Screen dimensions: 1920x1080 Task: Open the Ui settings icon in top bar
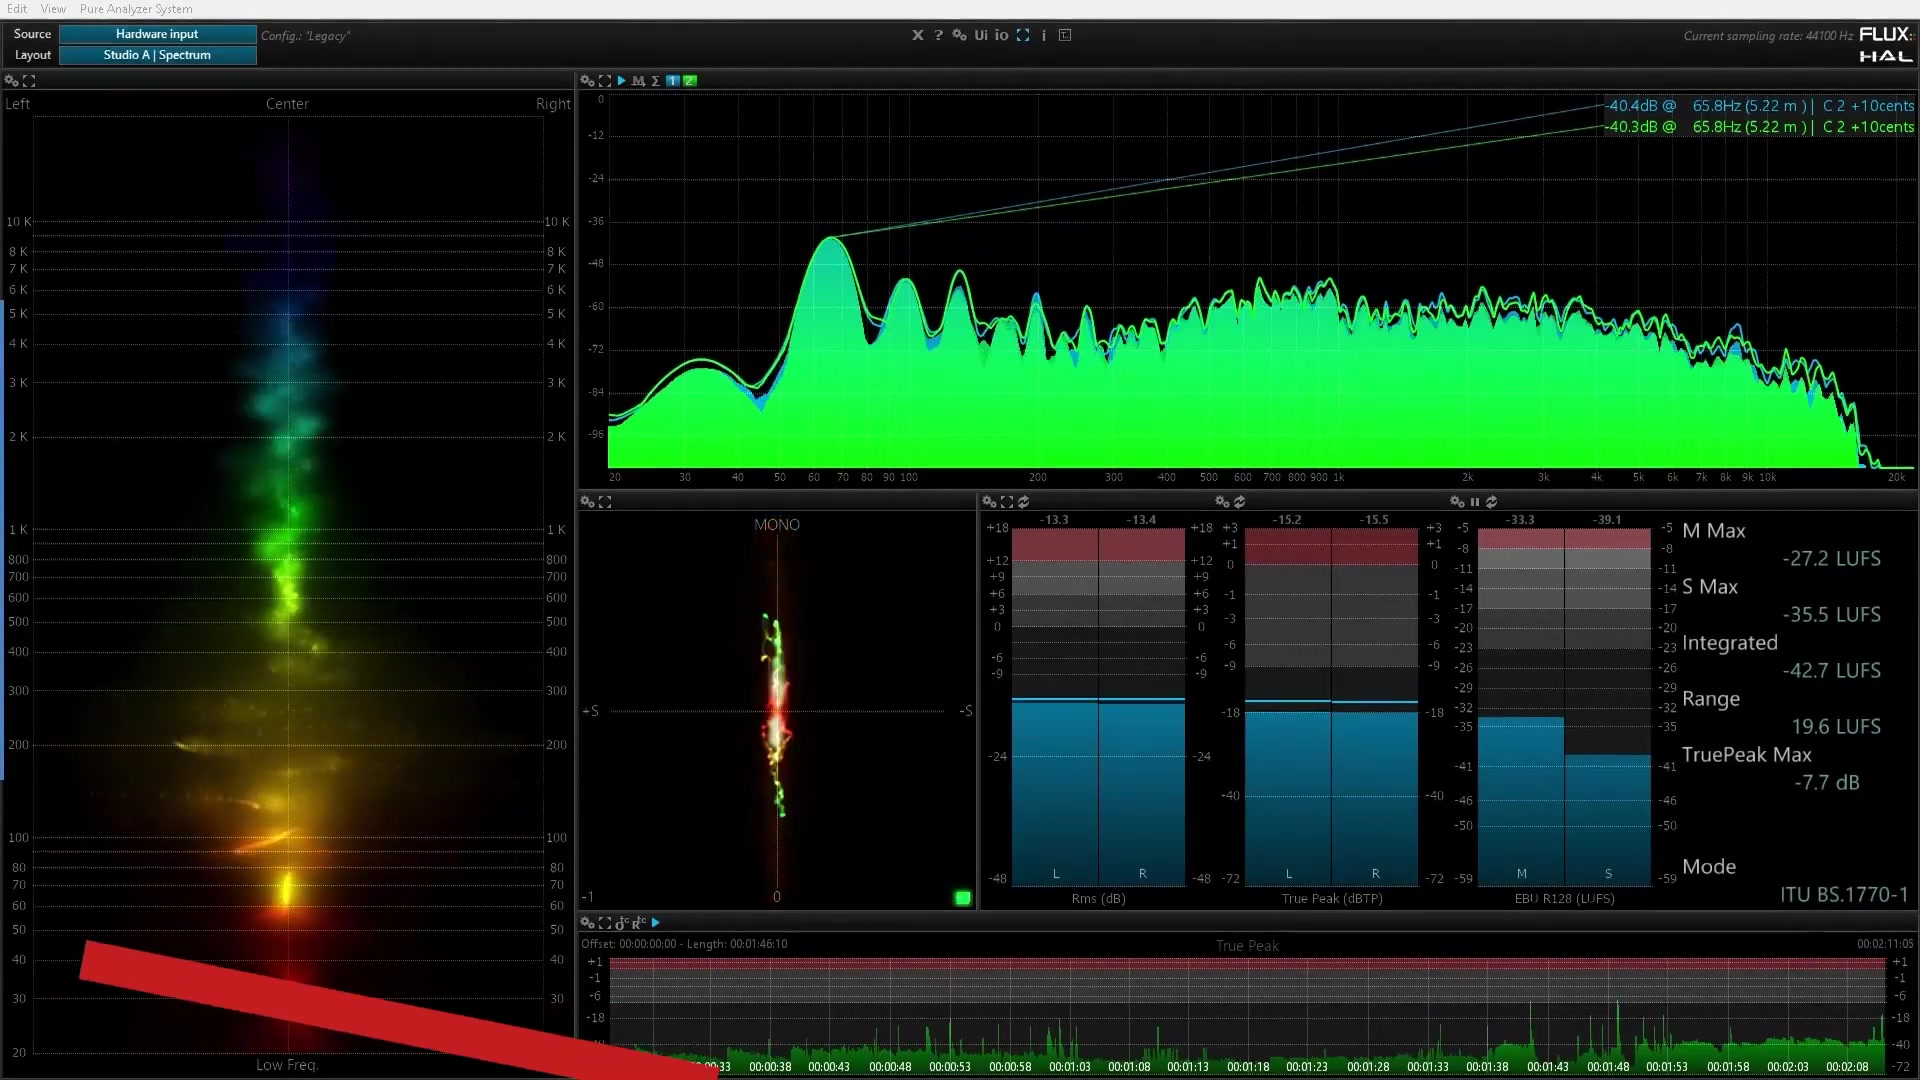click(980, 35)
